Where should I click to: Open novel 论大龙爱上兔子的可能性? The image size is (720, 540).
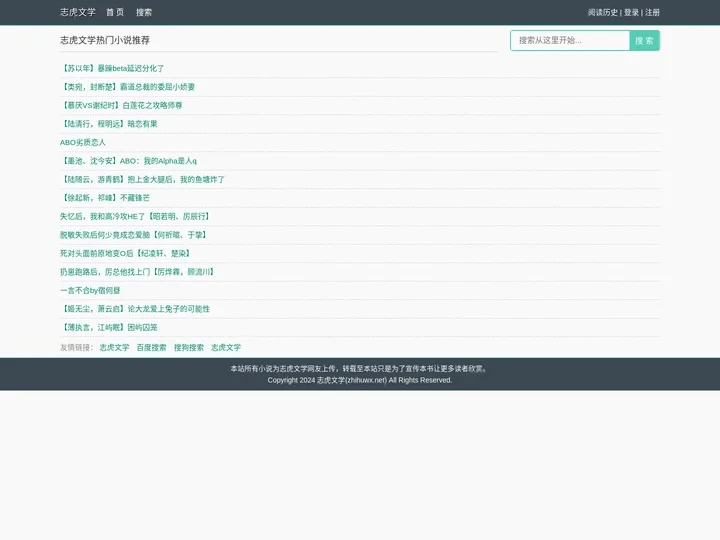pyautogui.click(x=135, y=309)
